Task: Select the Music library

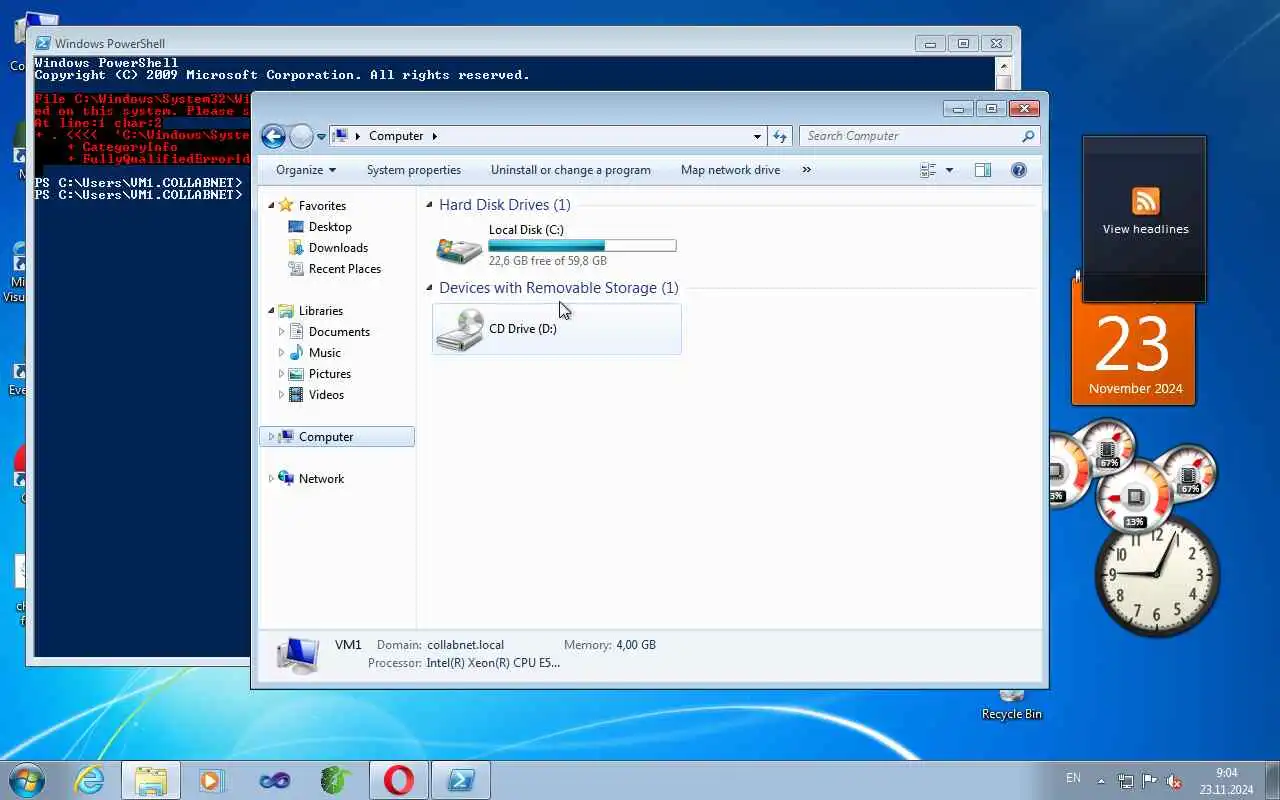Action: click(x=324, y=353)
